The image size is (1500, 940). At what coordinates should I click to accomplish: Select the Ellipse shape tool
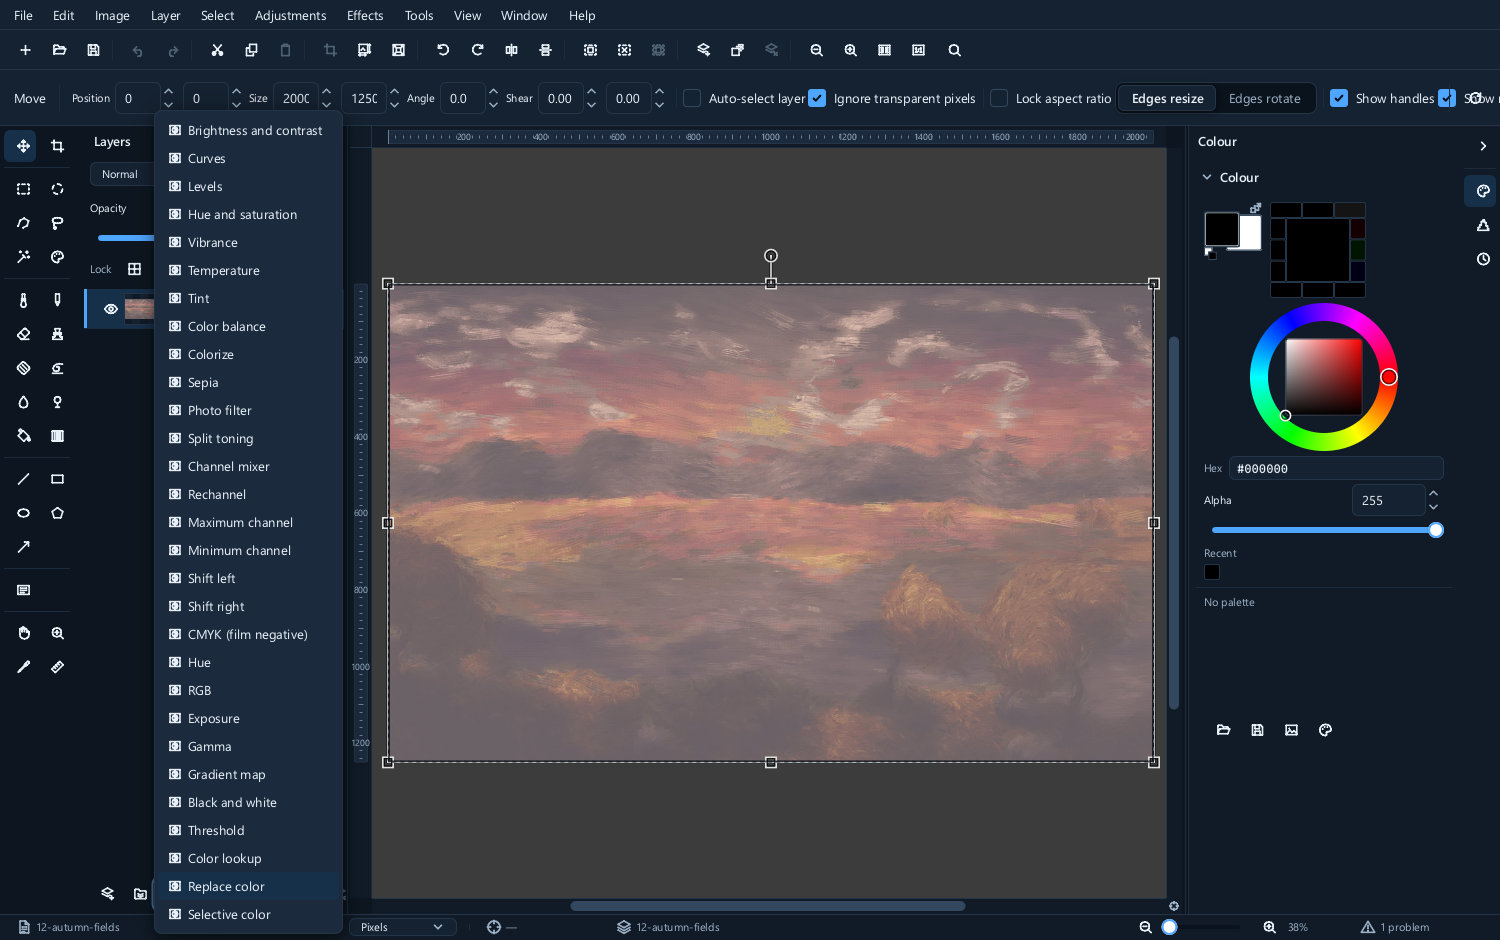[x=23, y=513]
